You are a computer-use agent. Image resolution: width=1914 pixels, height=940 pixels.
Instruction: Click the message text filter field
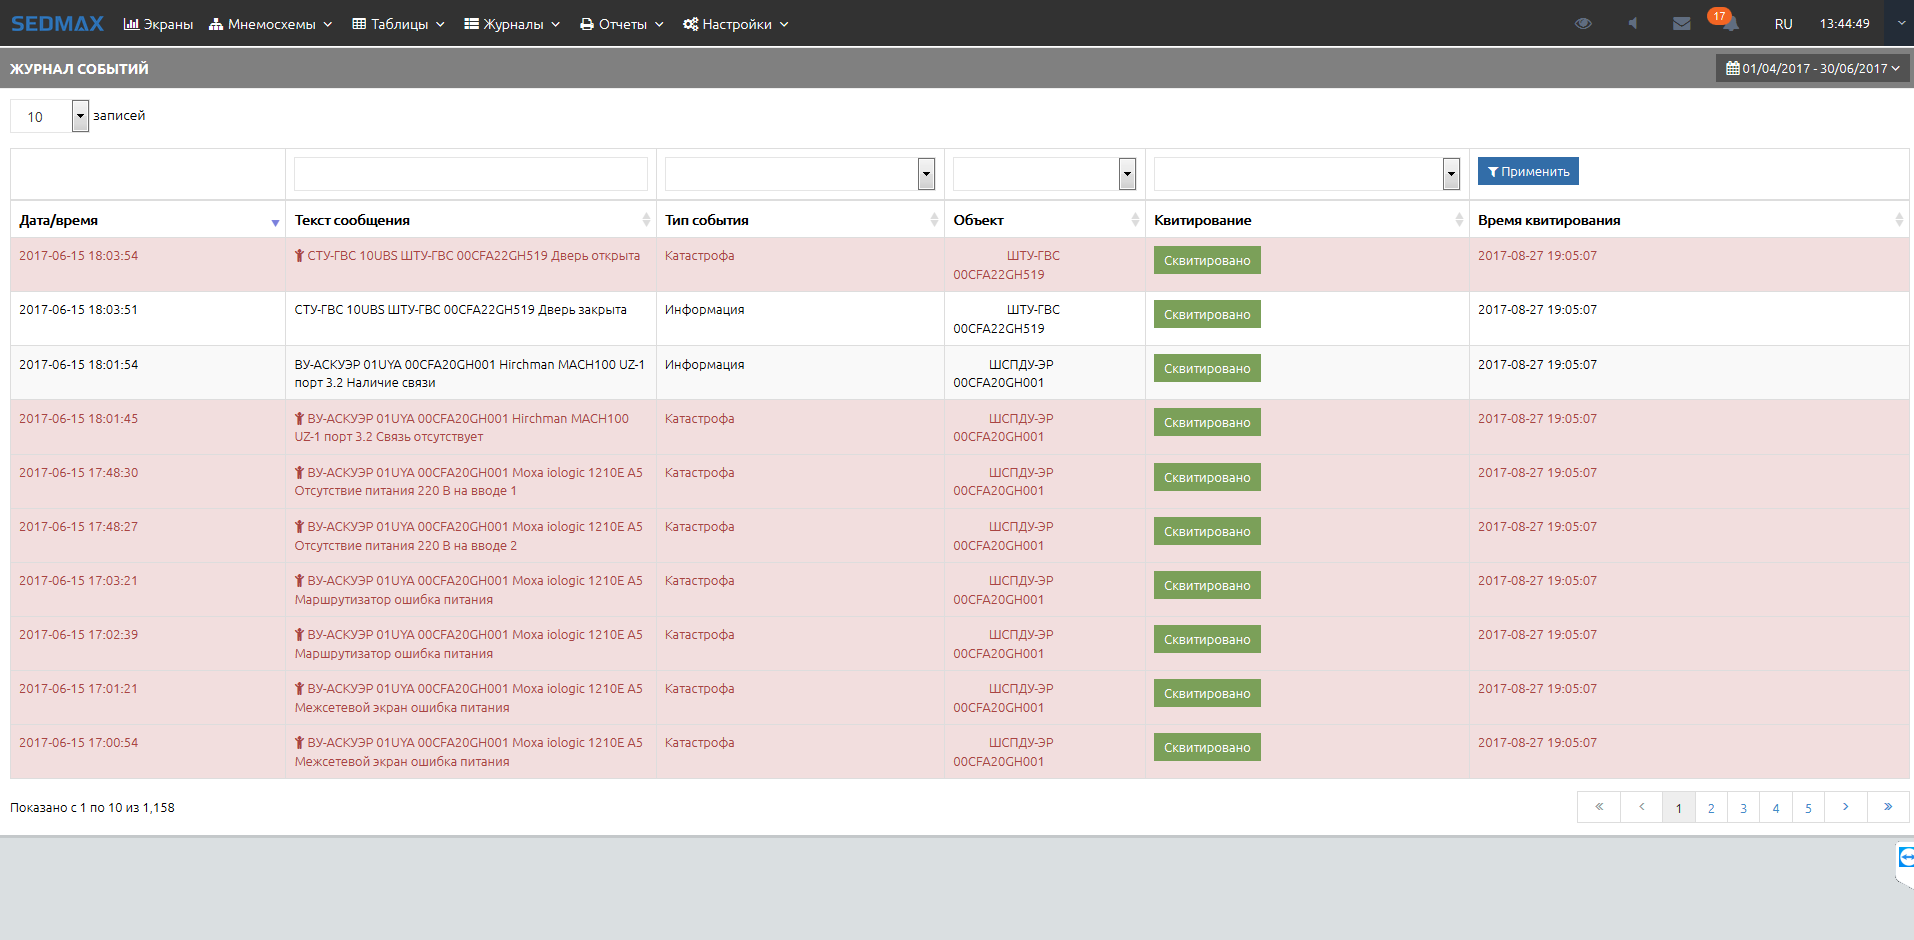point(470,174)
